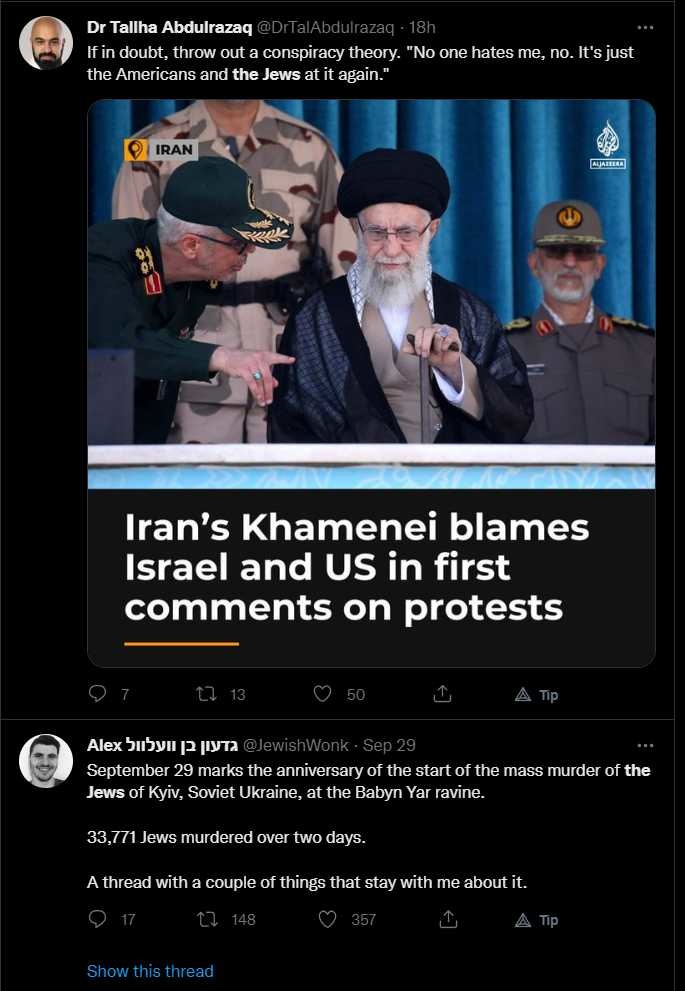The height and width of the screenshot is (991, 685).
Task: Share Alex's Babyn Yar tweet
Action: pyautogui.click(x=448, y=919)
